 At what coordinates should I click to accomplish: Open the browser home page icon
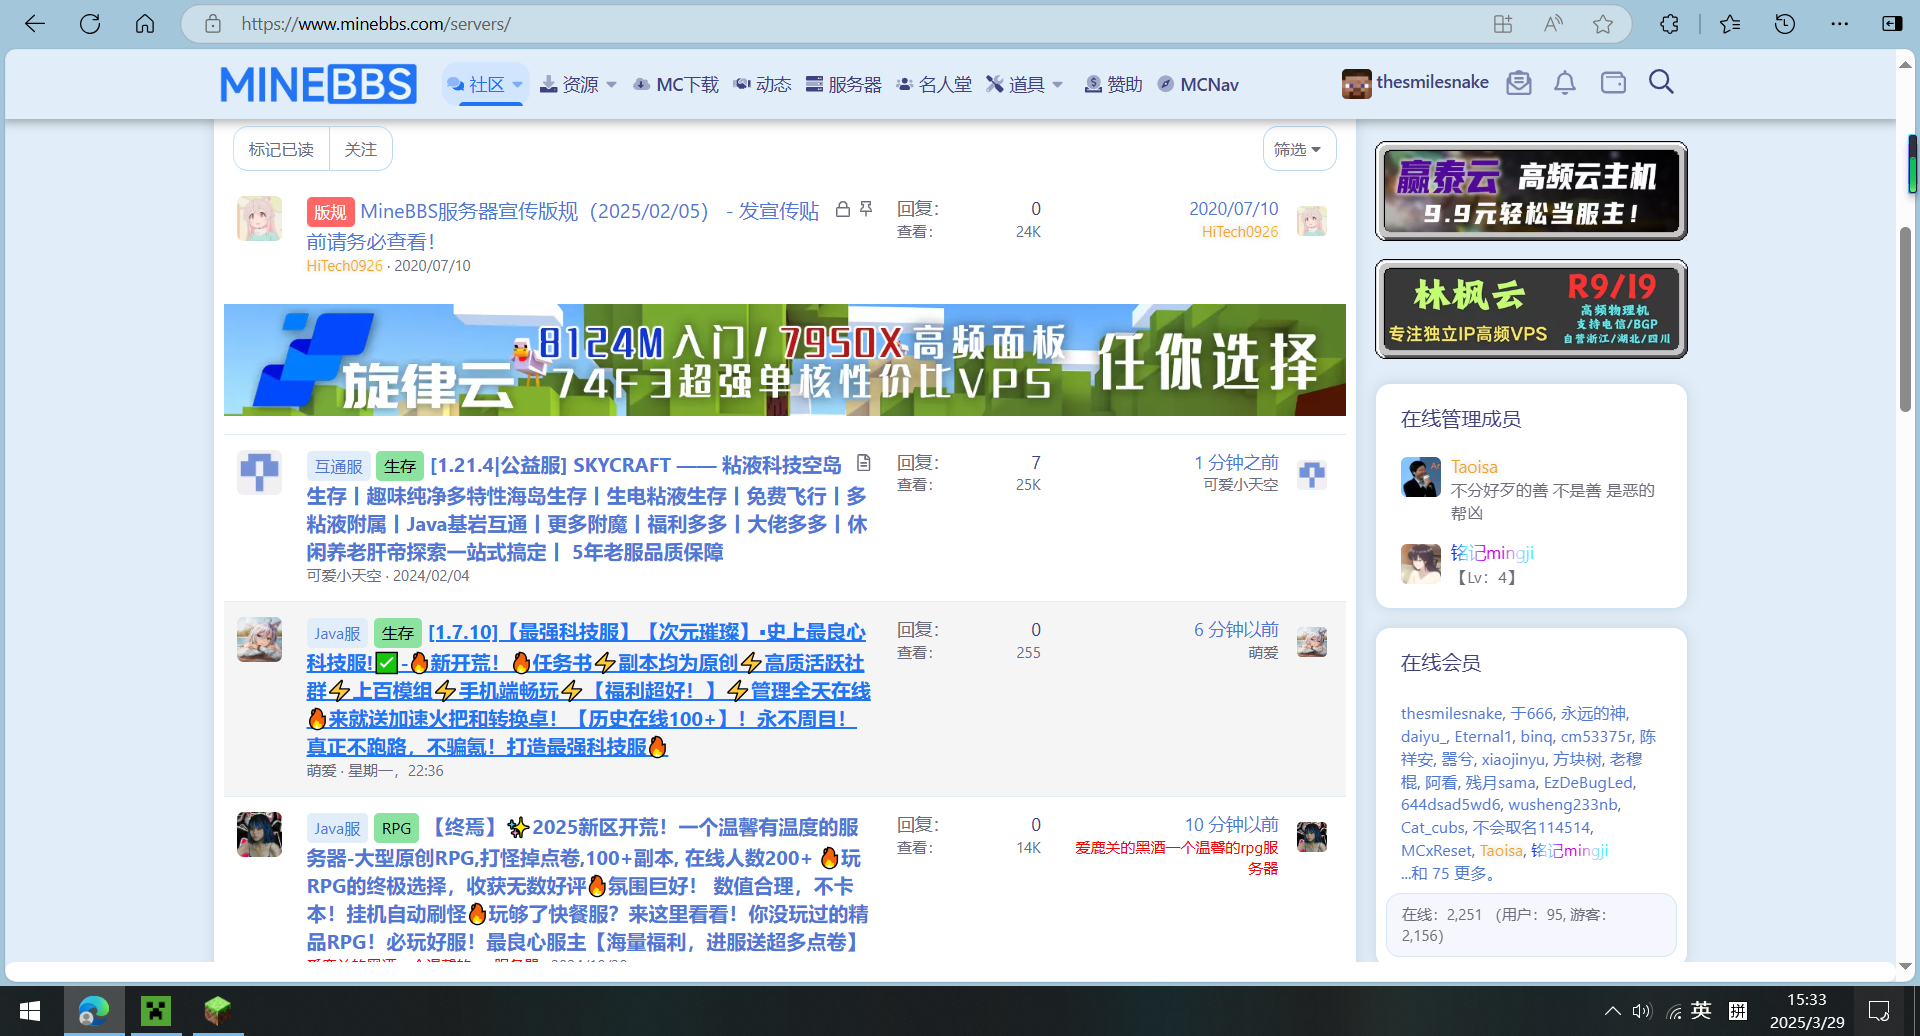pyautogui.click(x=145, y=24)
